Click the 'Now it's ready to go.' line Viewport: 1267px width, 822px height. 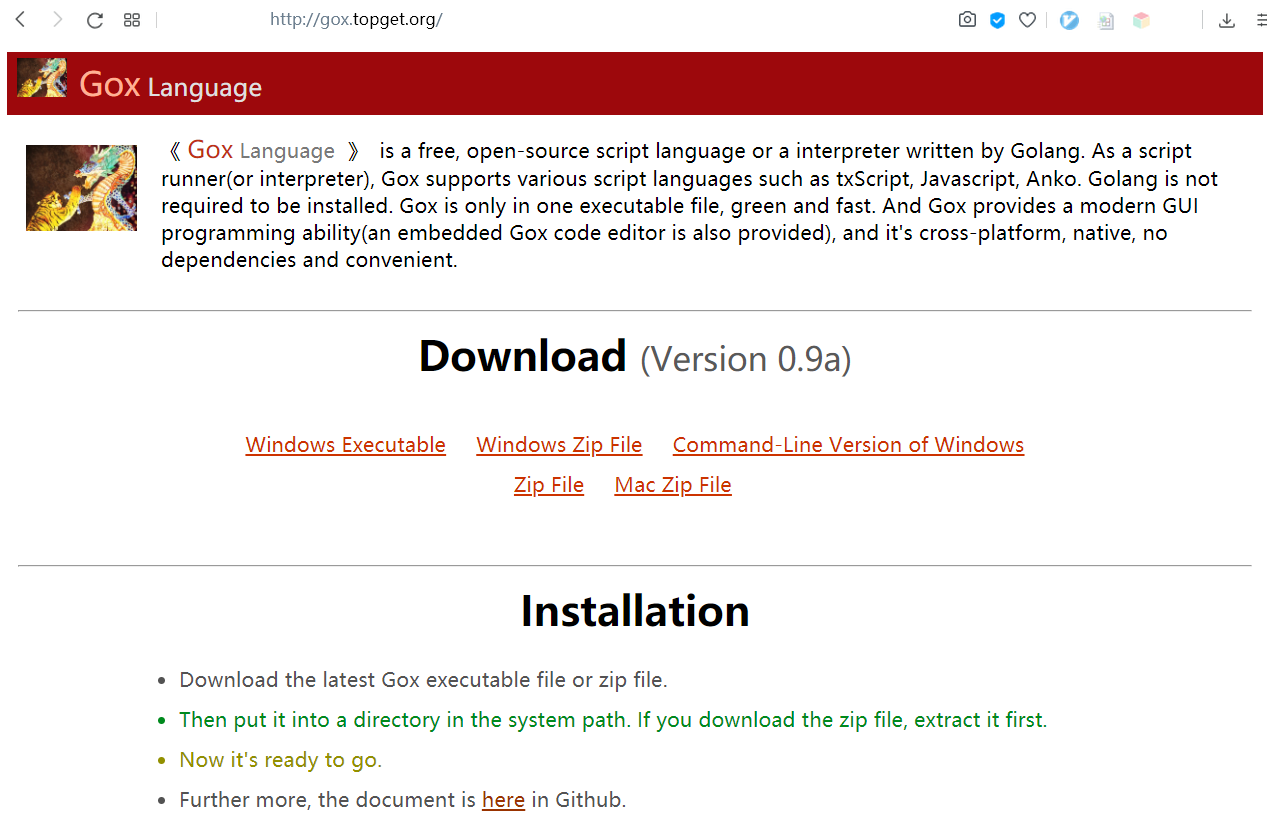280,760
